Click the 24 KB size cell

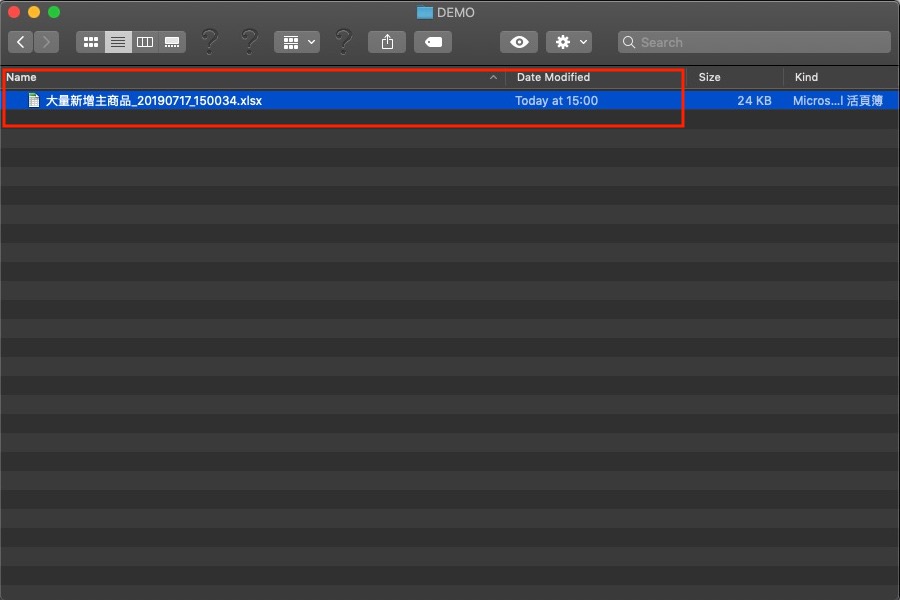point(754,100)
